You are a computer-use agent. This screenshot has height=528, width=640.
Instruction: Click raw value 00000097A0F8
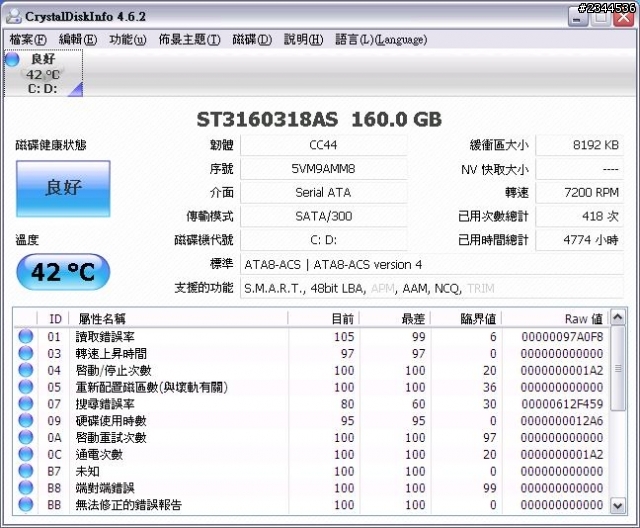tap(562, 337)
